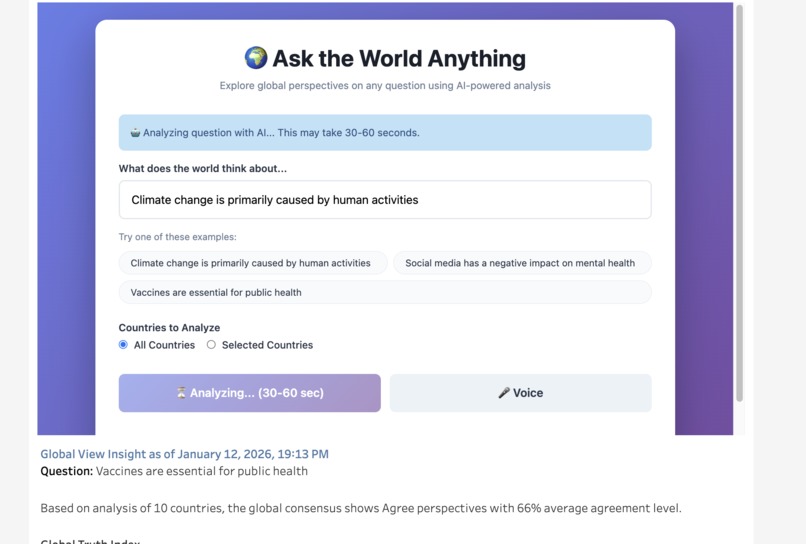
Task: Click the Question: Vaccines are essential line
Action: pos(174,471)
